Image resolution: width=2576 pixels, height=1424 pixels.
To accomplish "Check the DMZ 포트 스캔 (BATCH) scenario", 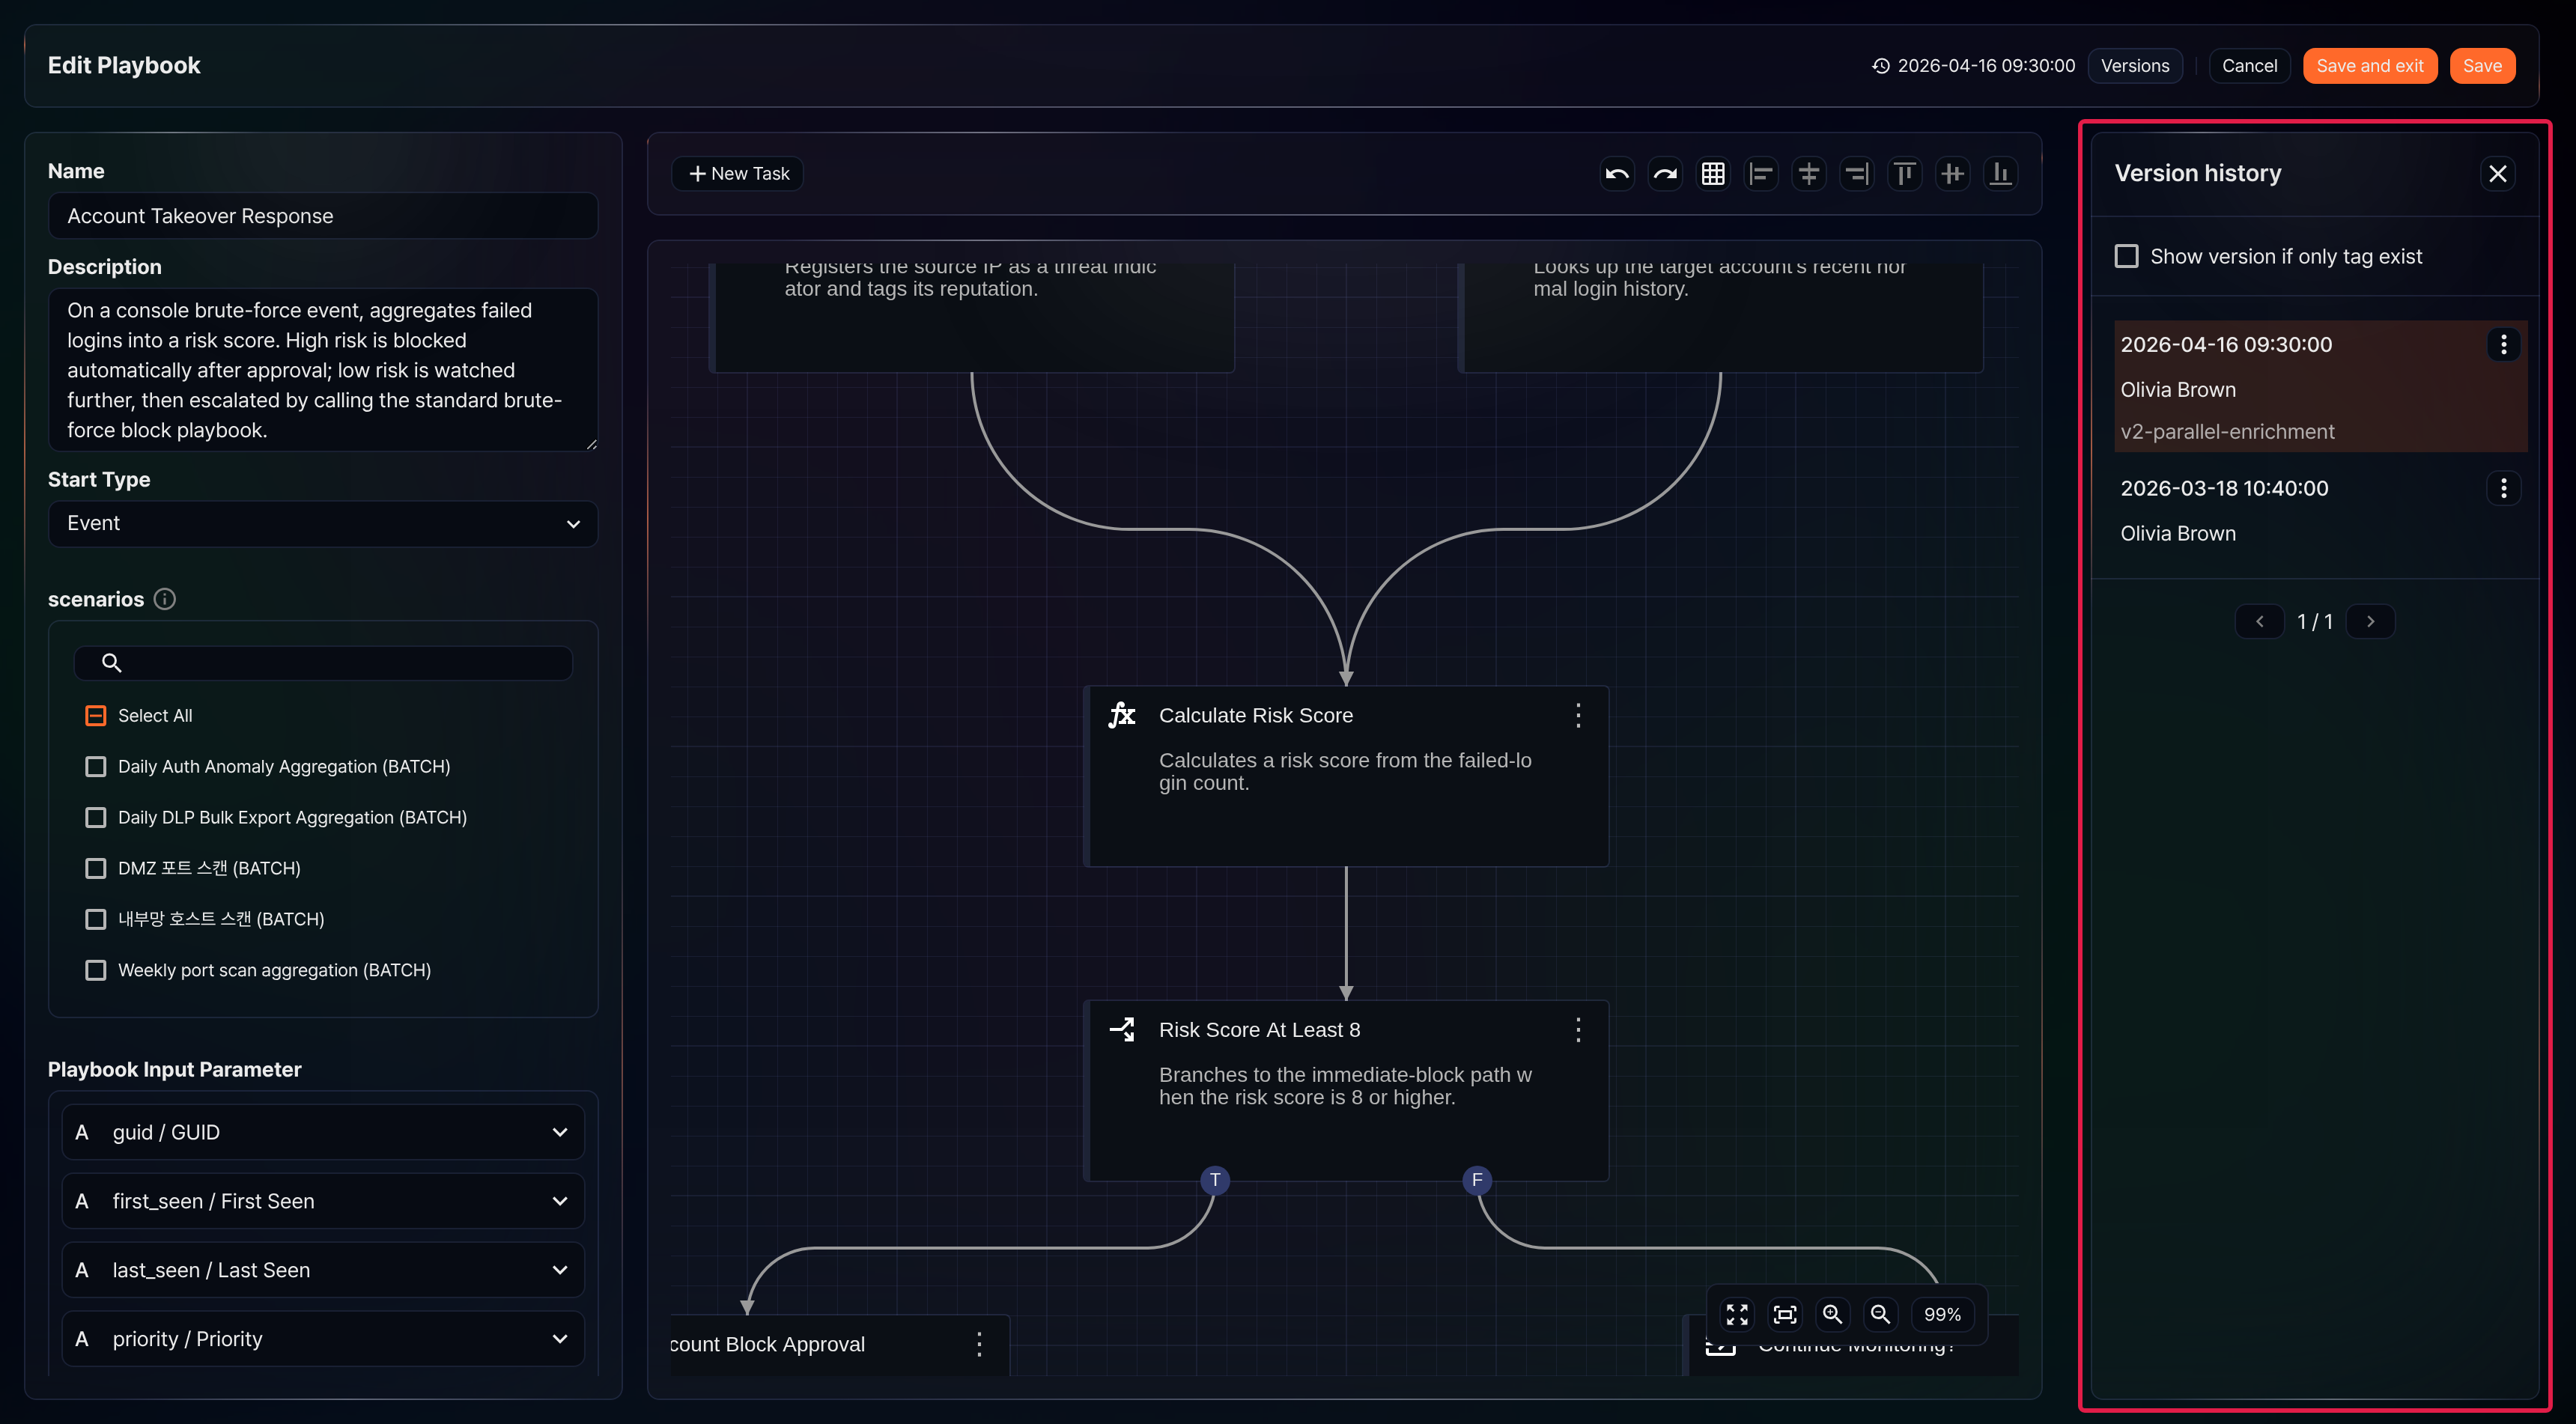I will (96, 868).
